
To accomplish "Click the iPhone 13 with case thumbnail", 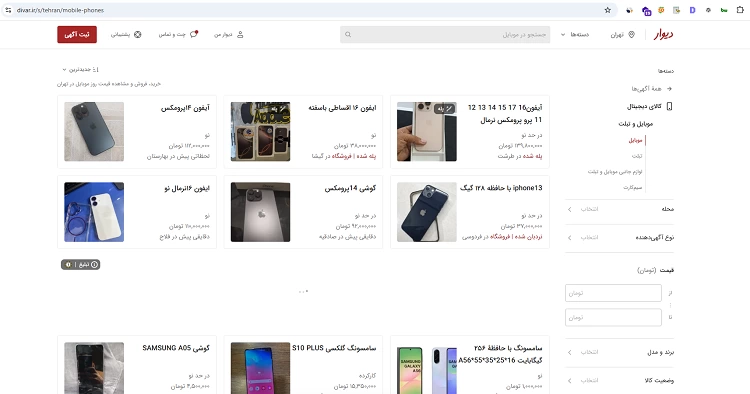I will pyautogui.click(x=427, y=212).
